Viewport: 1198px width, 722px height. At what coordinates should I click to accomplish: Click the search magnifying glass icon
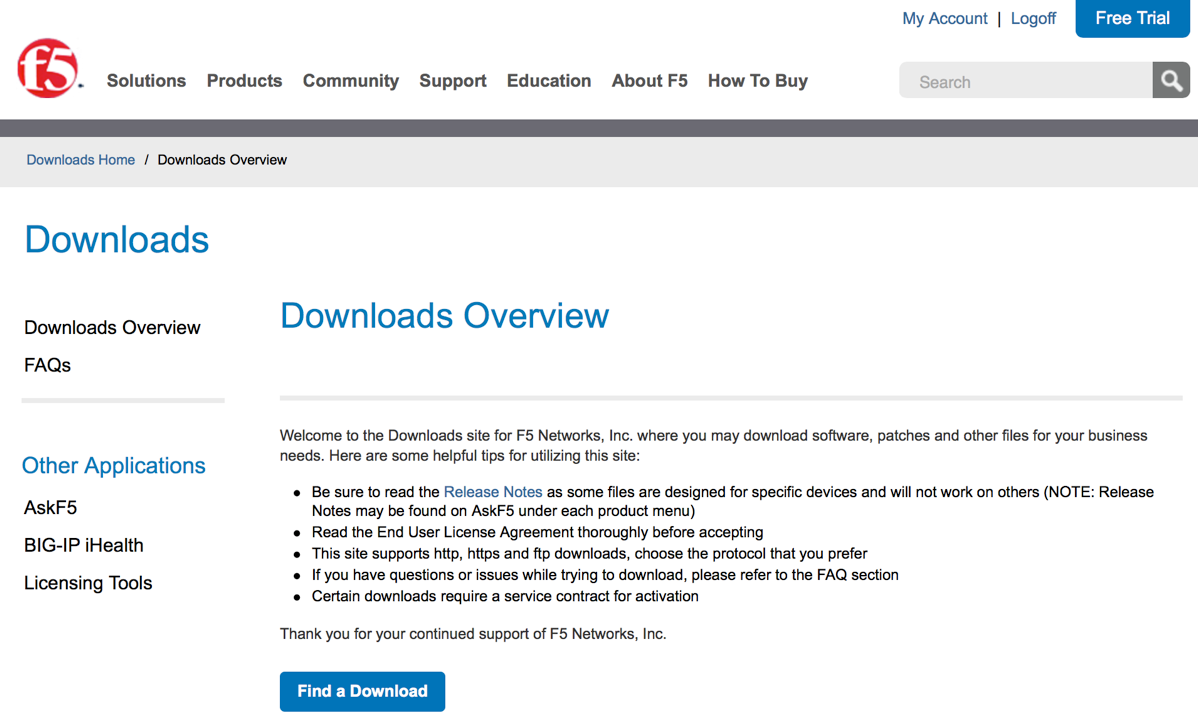[1171, 80]
